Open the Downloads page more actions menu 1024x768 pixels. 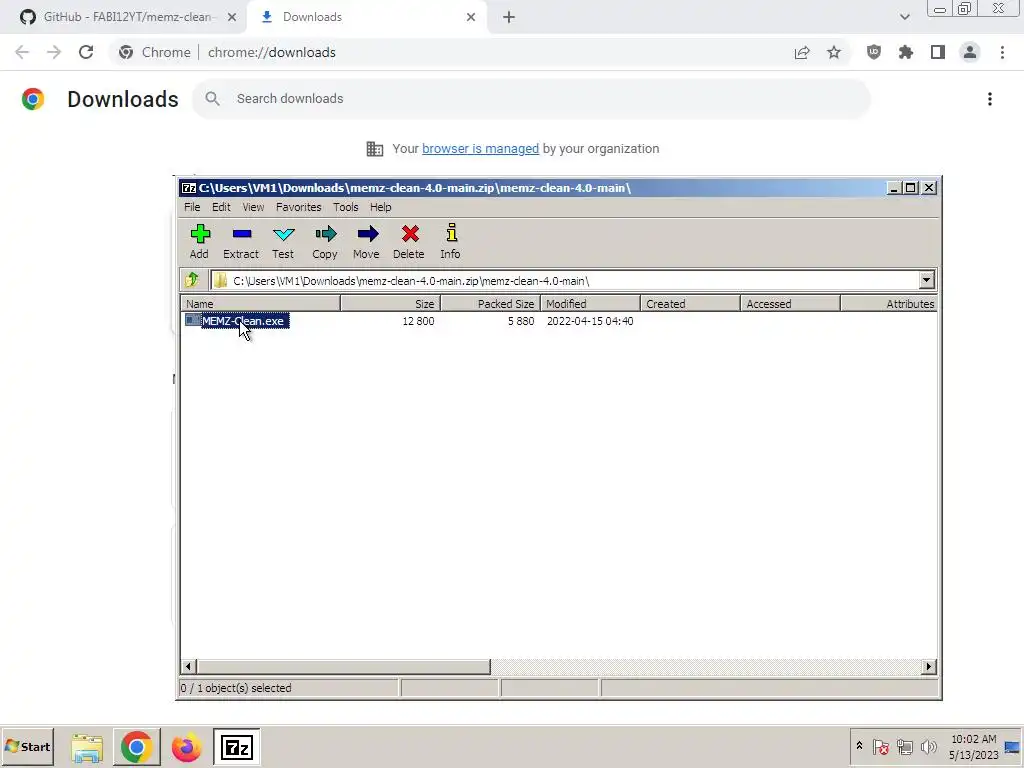click(990, 99)
